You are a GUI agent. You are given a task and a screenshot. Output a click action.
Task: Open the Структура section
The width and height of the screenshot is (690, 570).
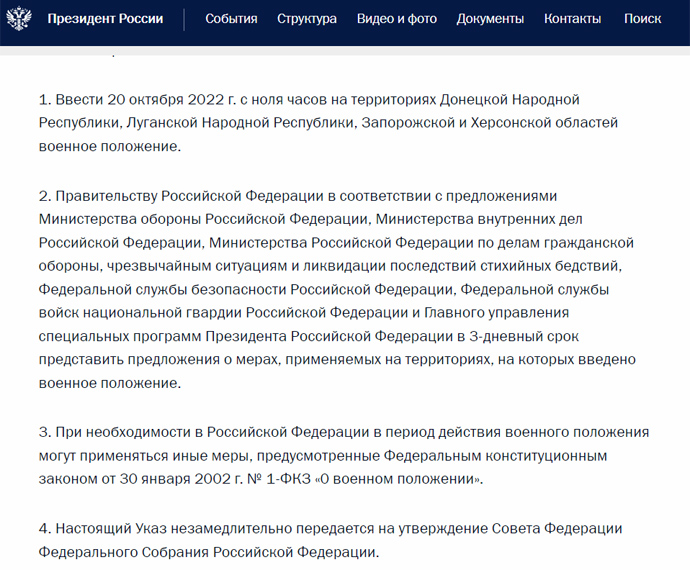pos(307,19)
